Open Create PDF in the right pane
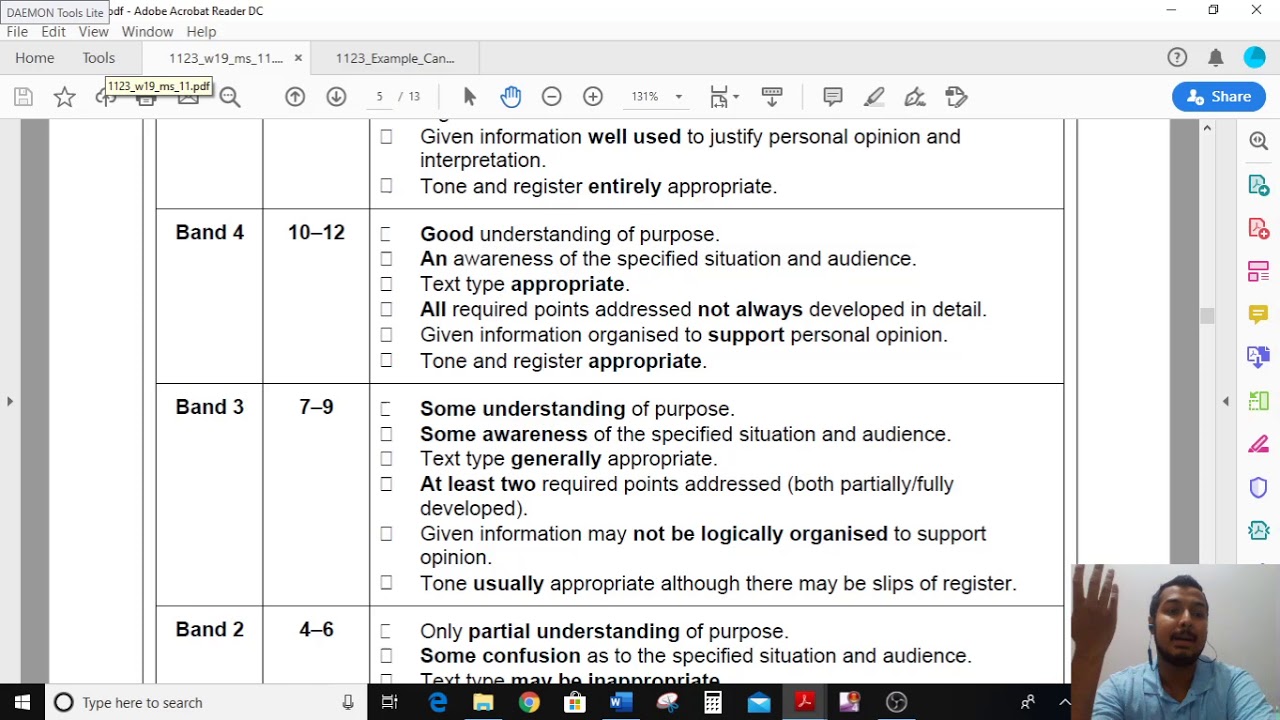This screenshot has height=720, width=1280. tap(1259, 228)
